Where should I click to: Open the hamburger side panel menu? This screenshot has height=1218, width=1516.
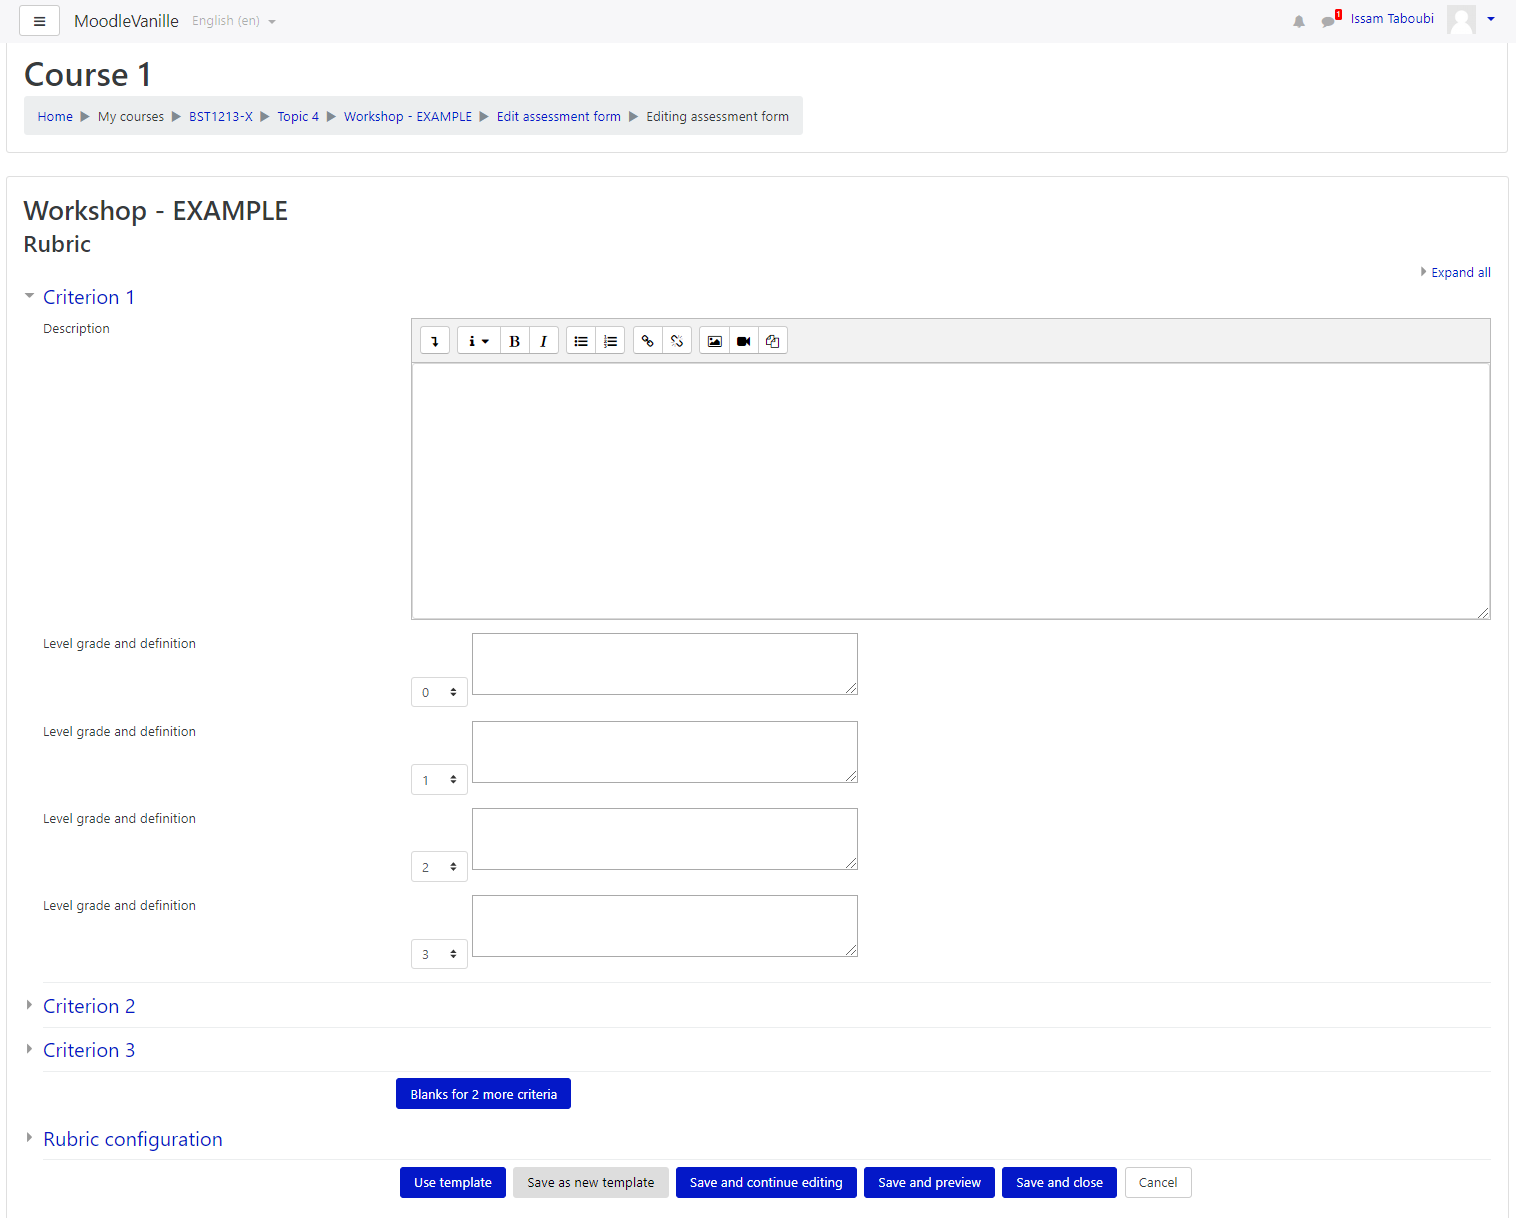(39, 21)
